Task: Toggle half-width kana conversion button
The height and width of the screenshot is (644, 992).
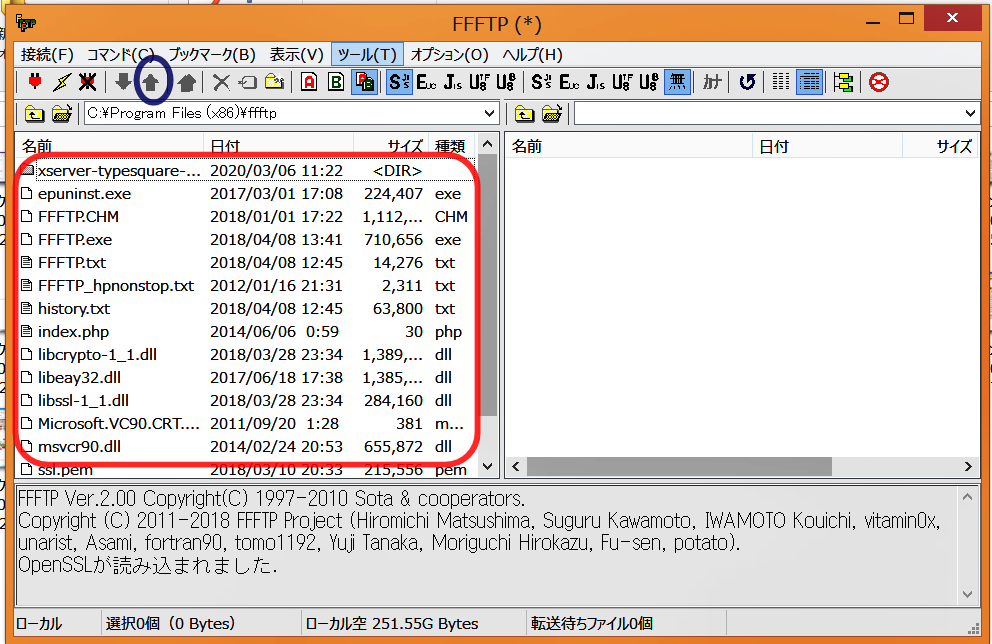Action: click(x=712, y=82)
